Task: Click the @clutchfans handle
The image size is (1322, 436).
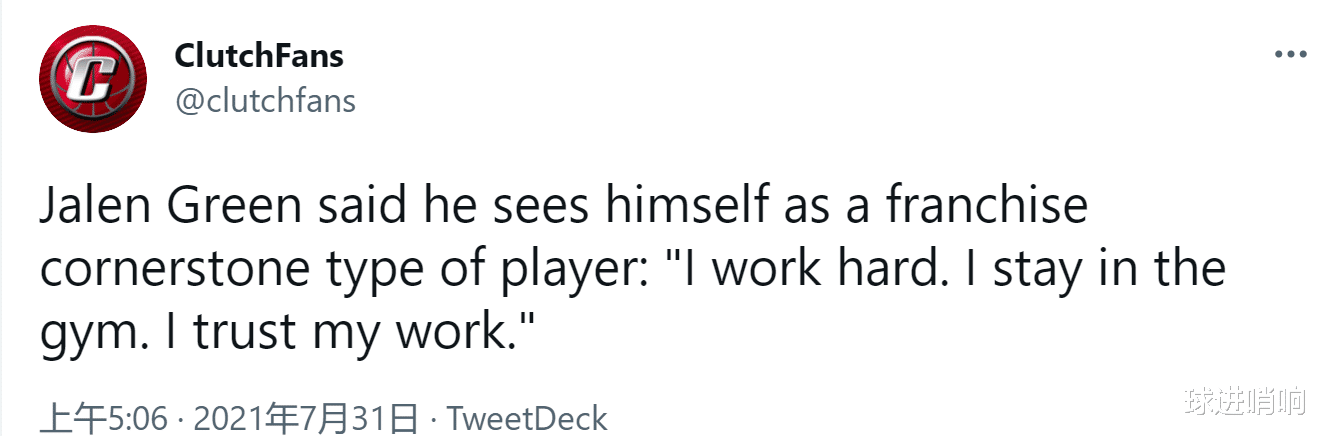Action: point(265,100)
